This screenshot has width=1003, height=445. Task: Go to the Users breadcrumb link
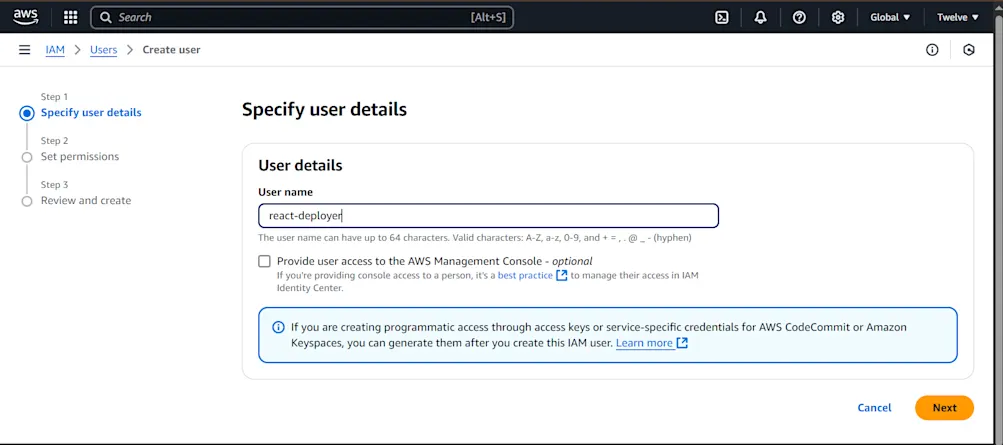pyautogui.click(x=104, y=50)
